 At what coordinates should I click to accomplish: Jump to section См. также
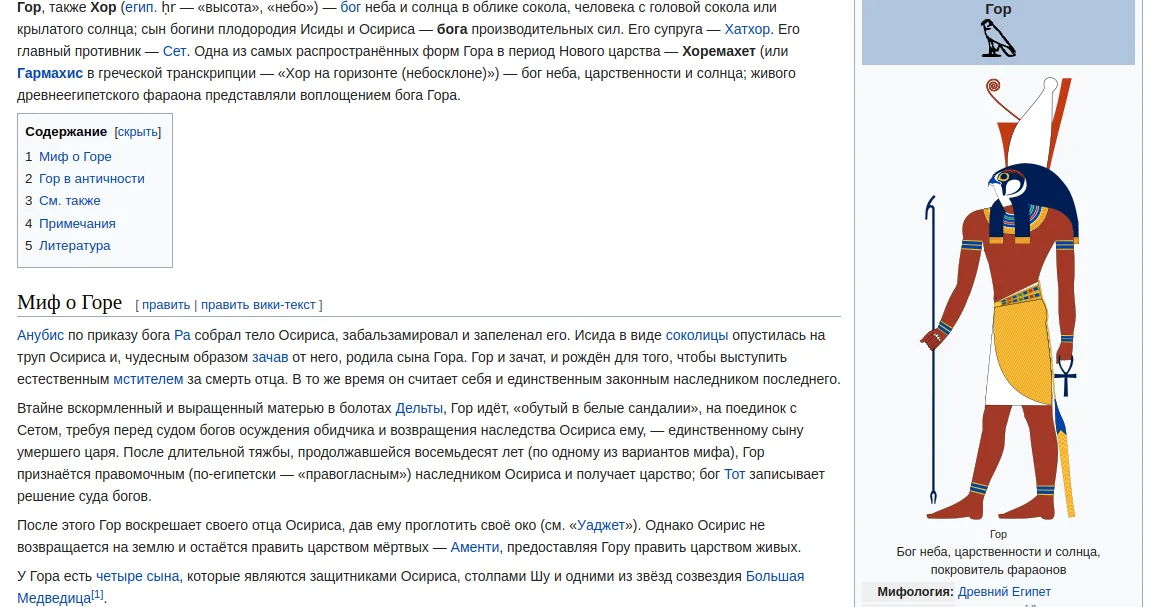tap(70, 200)
